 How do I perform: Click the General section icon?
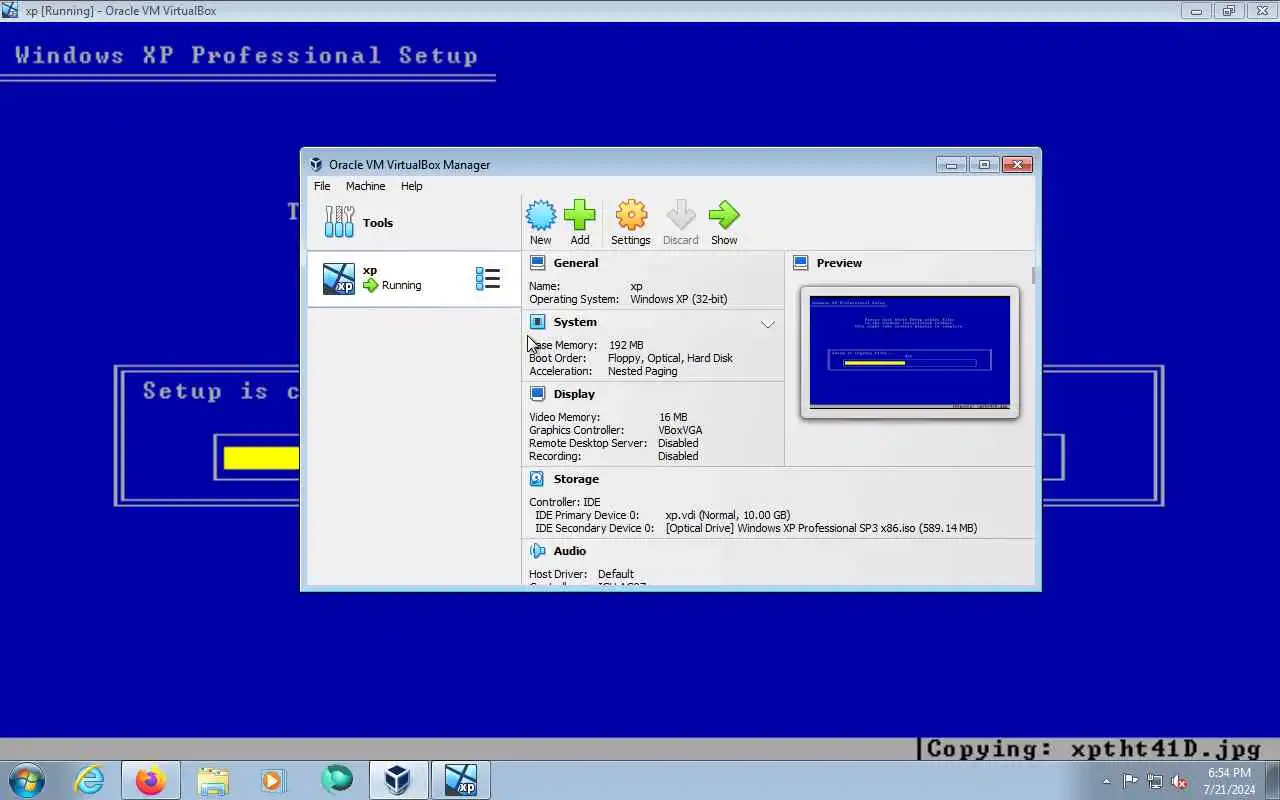click(537, 263)
